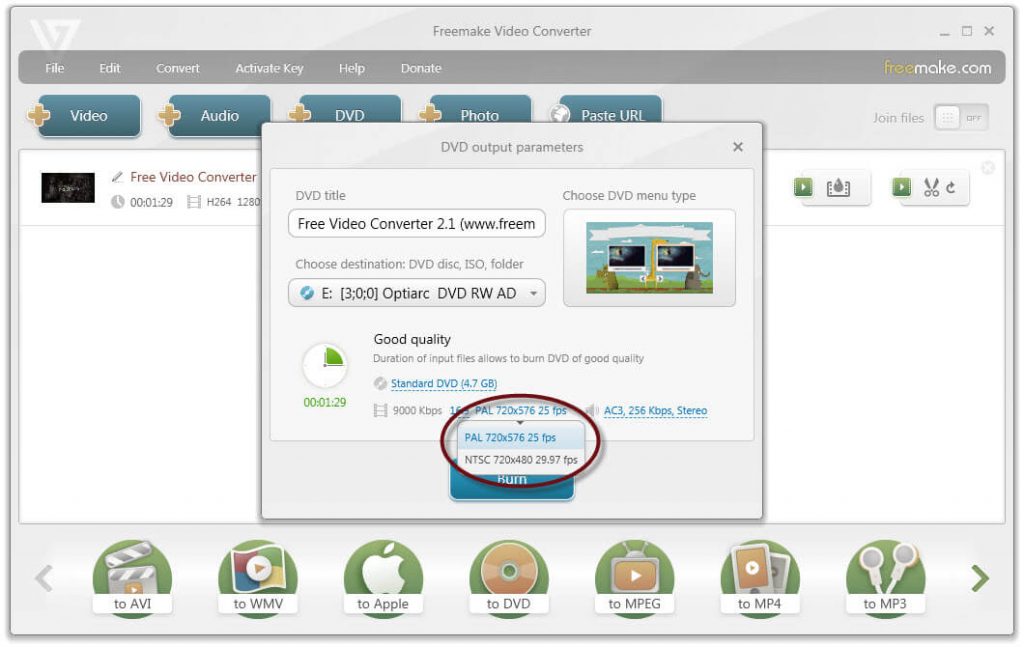Viewport: 1024px width, 647px height.
Task: Click the speaker icon beside AC3 audio
Action: click(592, 411)
